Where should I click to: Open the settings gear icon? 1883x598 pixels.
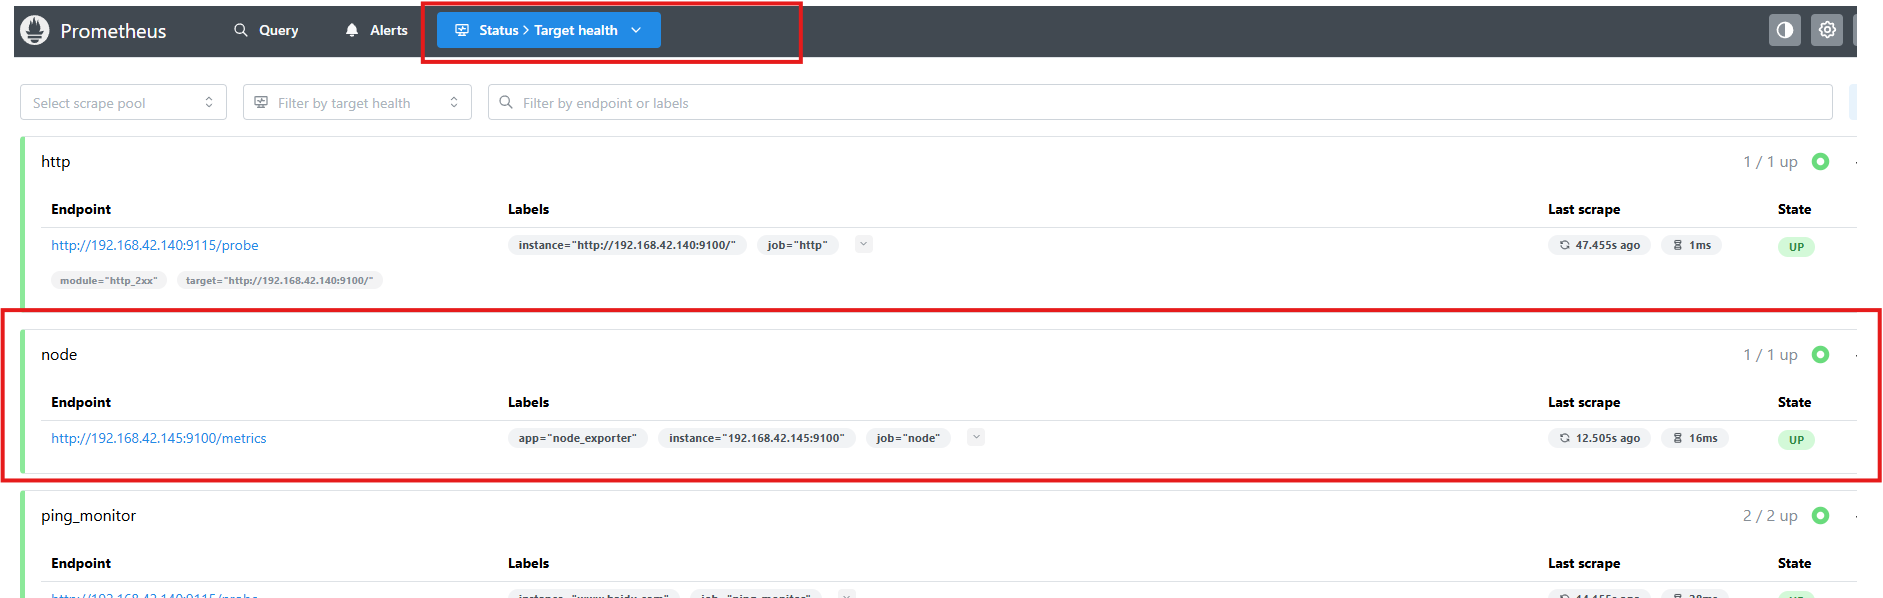pyautogui.click(x=1827, y=30)
